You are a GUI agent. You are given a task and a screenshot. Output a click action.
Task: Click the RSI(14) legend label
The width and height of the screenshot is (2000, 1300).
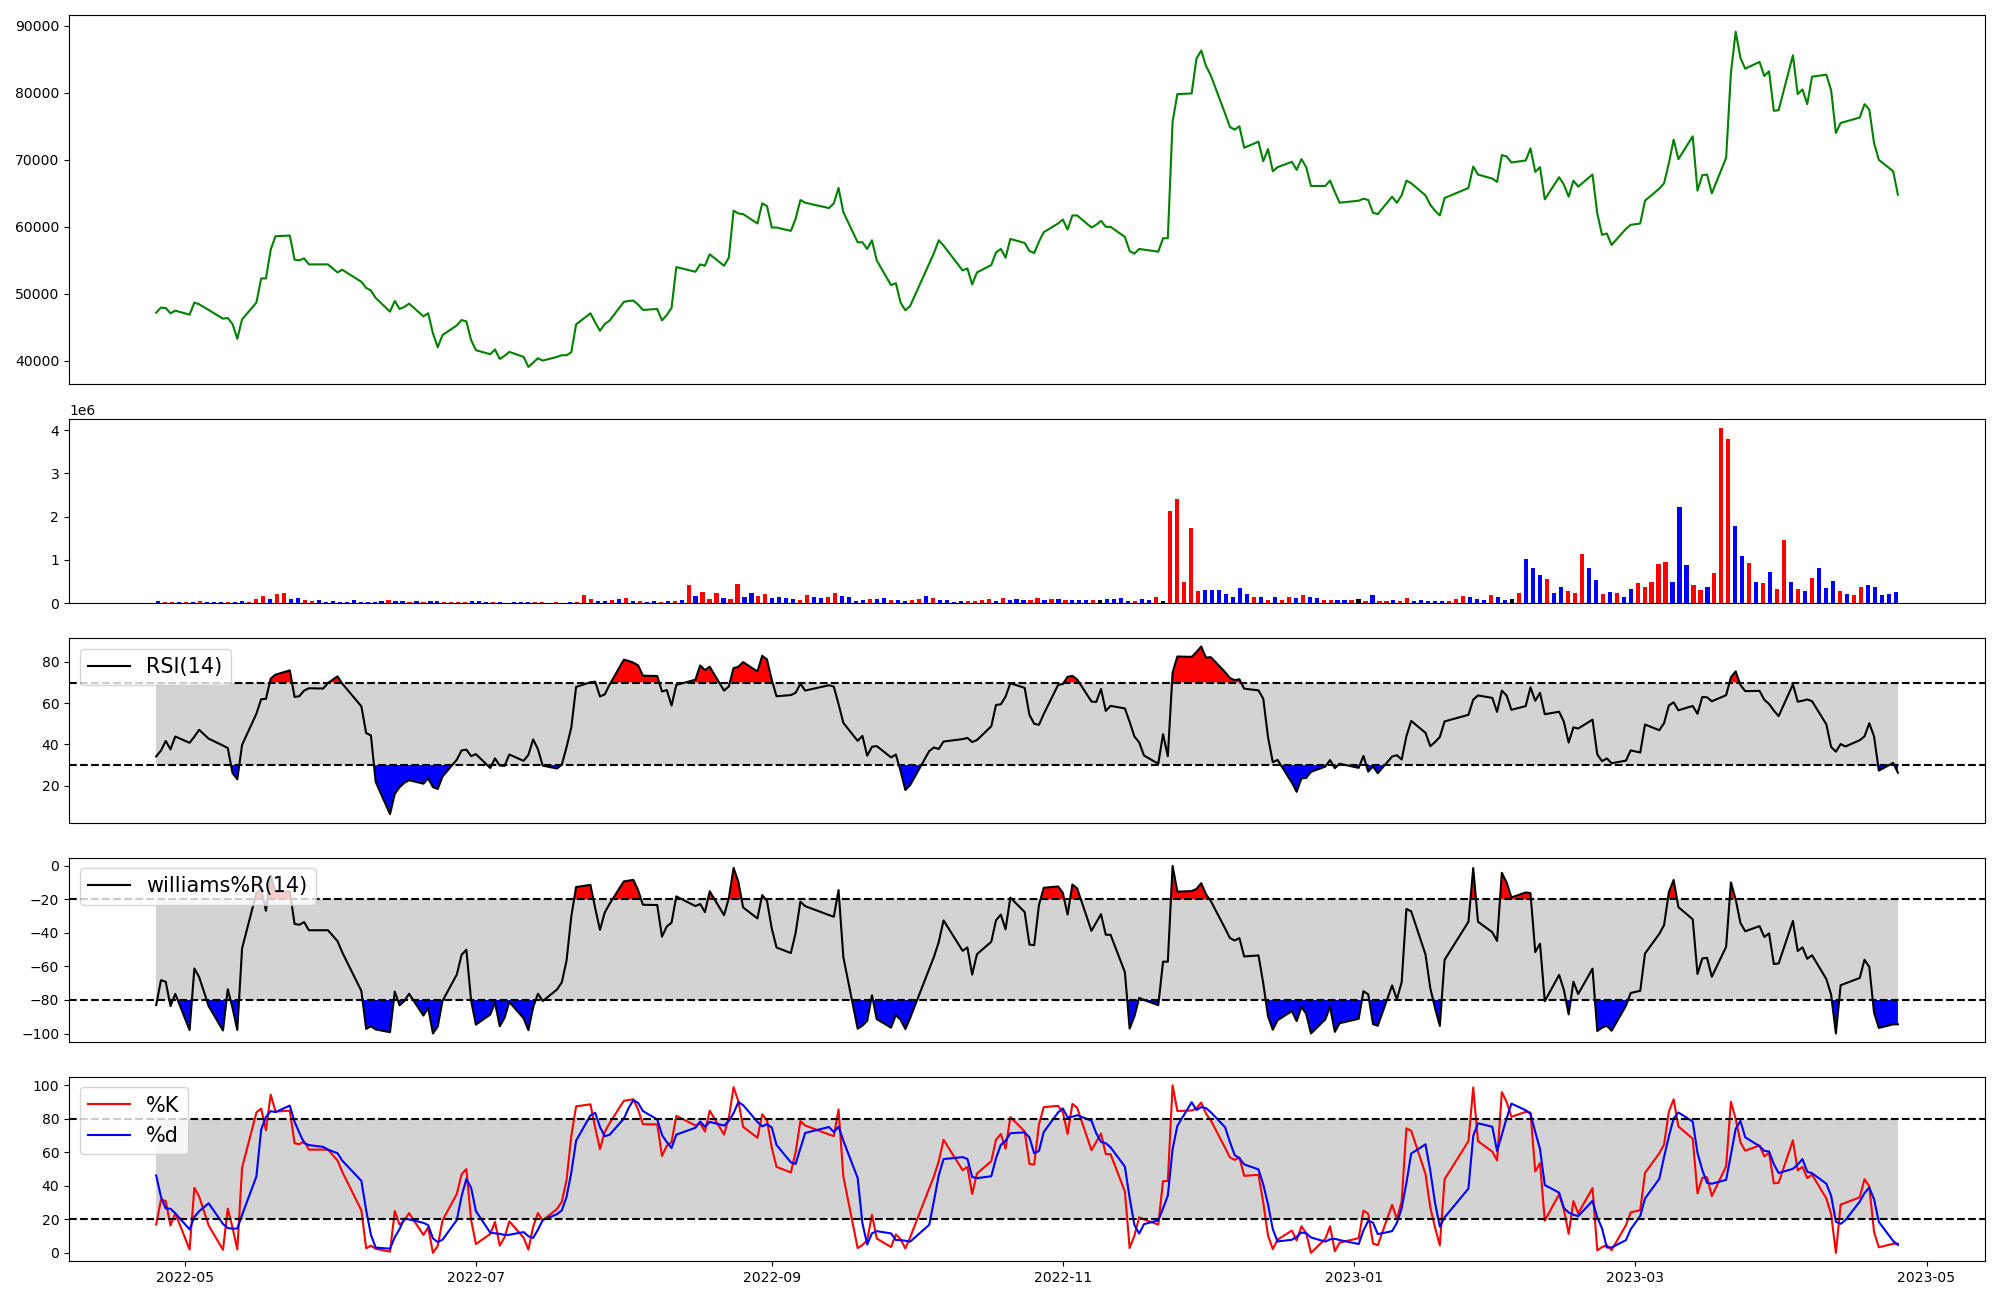pyautogui.click(x=184, y=666)
